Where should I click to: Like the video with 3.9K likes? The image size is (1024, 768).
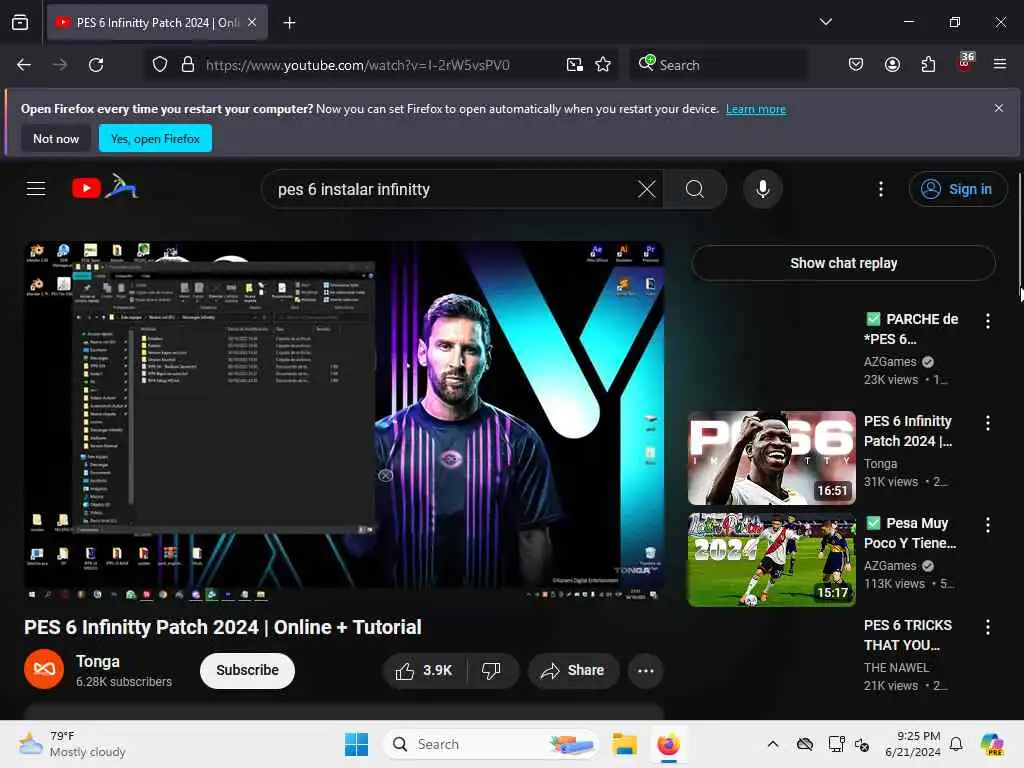click(x=424, y=671)
